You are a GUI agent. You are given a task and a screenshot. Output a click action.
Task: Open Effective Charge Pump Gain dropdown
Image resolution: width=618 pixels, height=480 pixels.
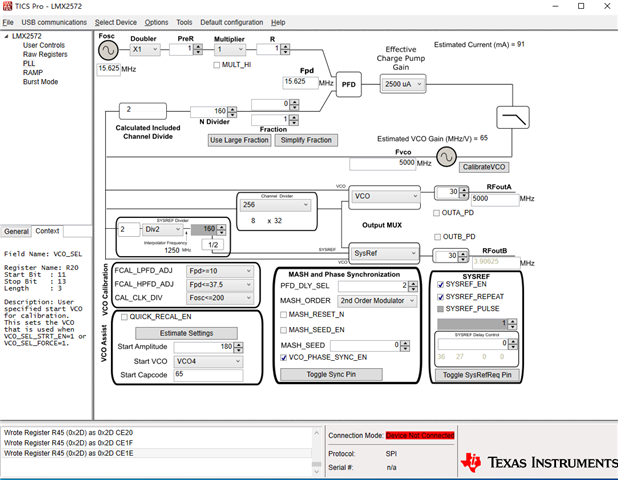[x=403, y=84]
